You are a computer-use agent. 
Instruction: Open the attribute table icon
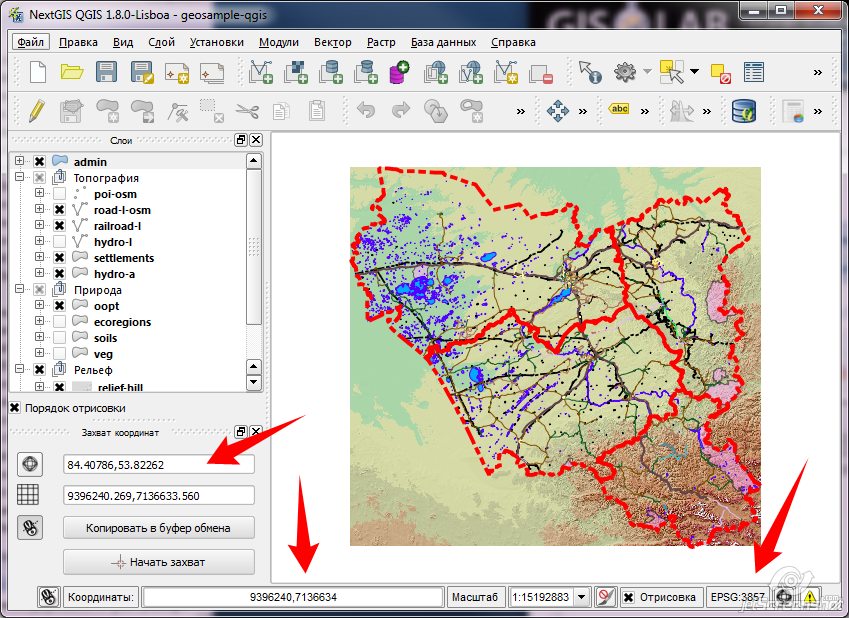754,72
